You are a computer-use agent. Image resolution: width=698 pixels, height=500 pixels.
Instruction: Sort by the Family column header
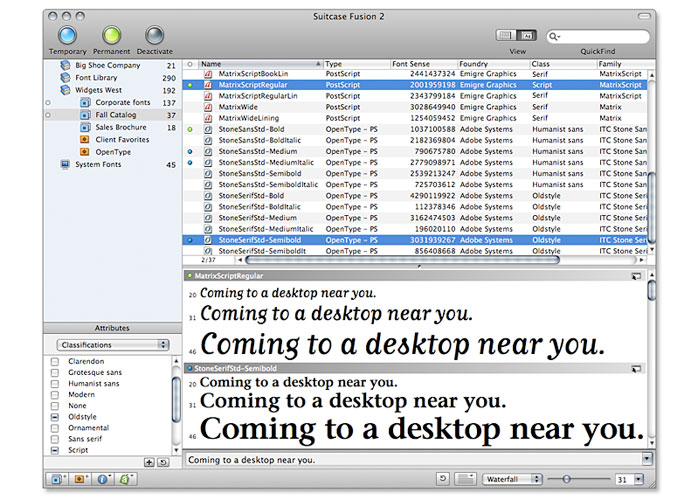coord(625,64)
